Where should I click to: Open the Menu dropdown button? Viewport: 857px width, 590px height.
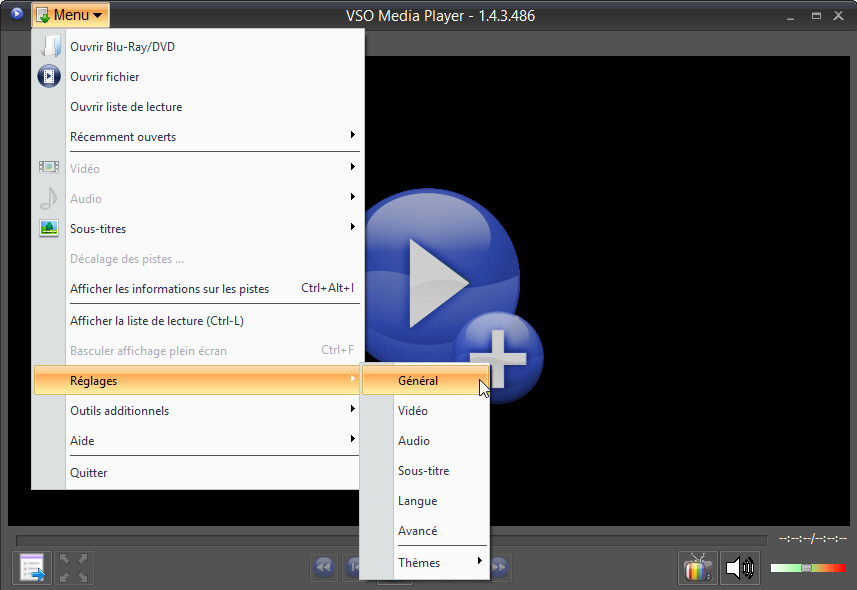[71, 15]
